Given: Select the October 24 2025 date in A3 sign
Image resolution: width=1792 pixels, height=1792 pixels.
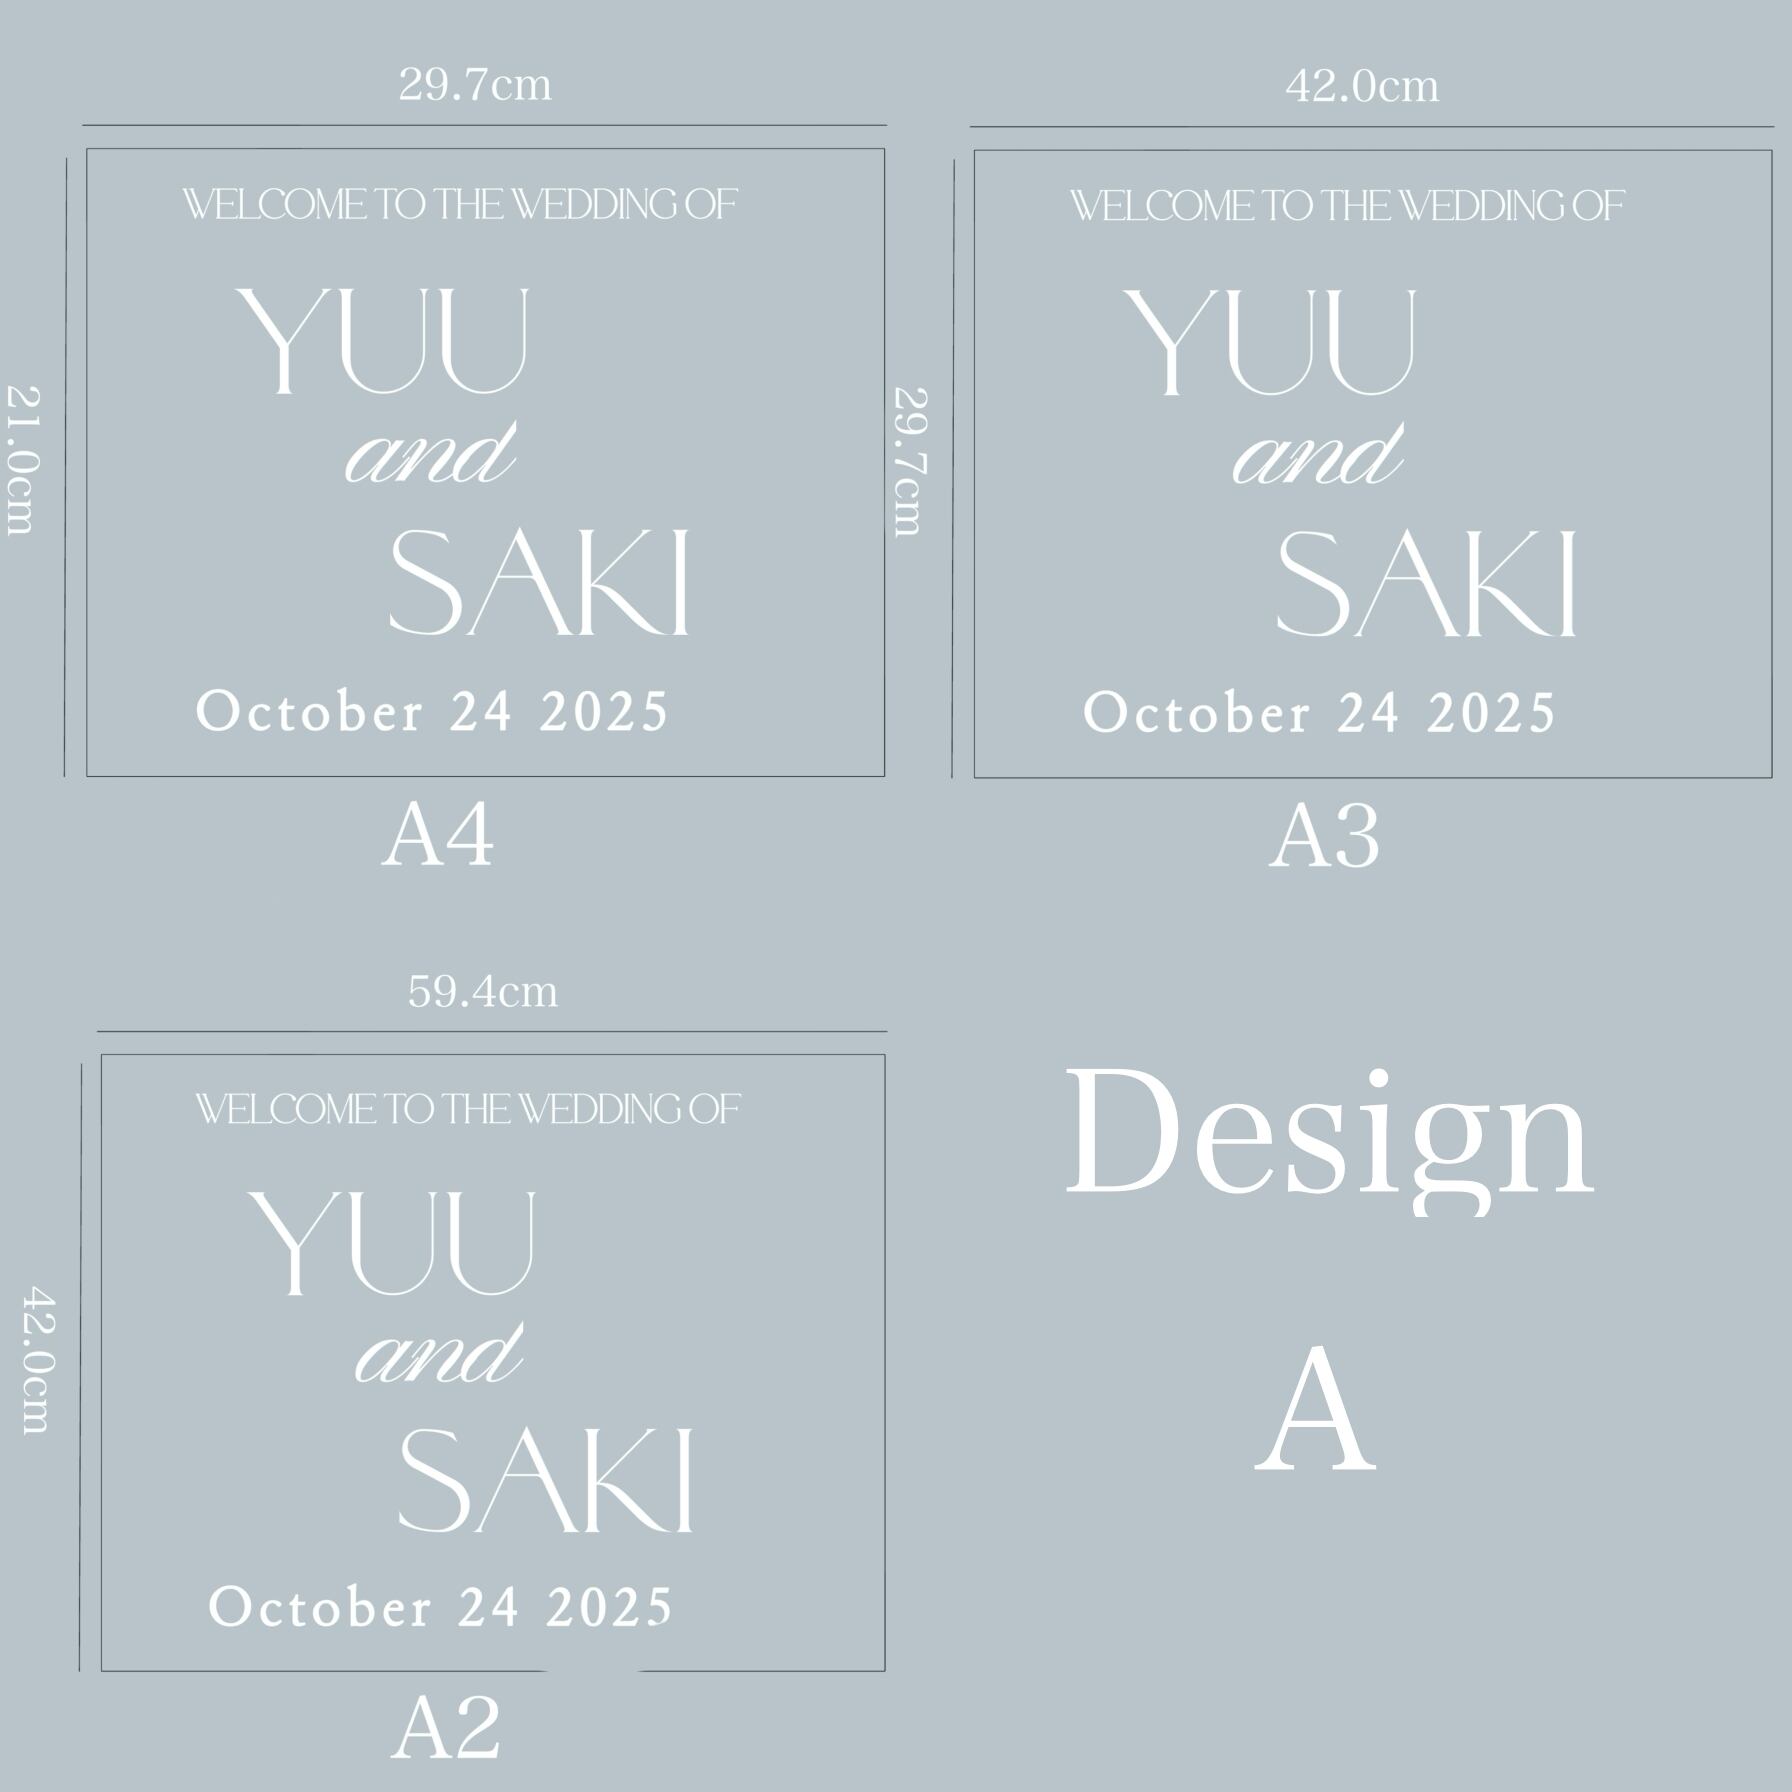Looking at the screenshot, I should point(1319,714).
